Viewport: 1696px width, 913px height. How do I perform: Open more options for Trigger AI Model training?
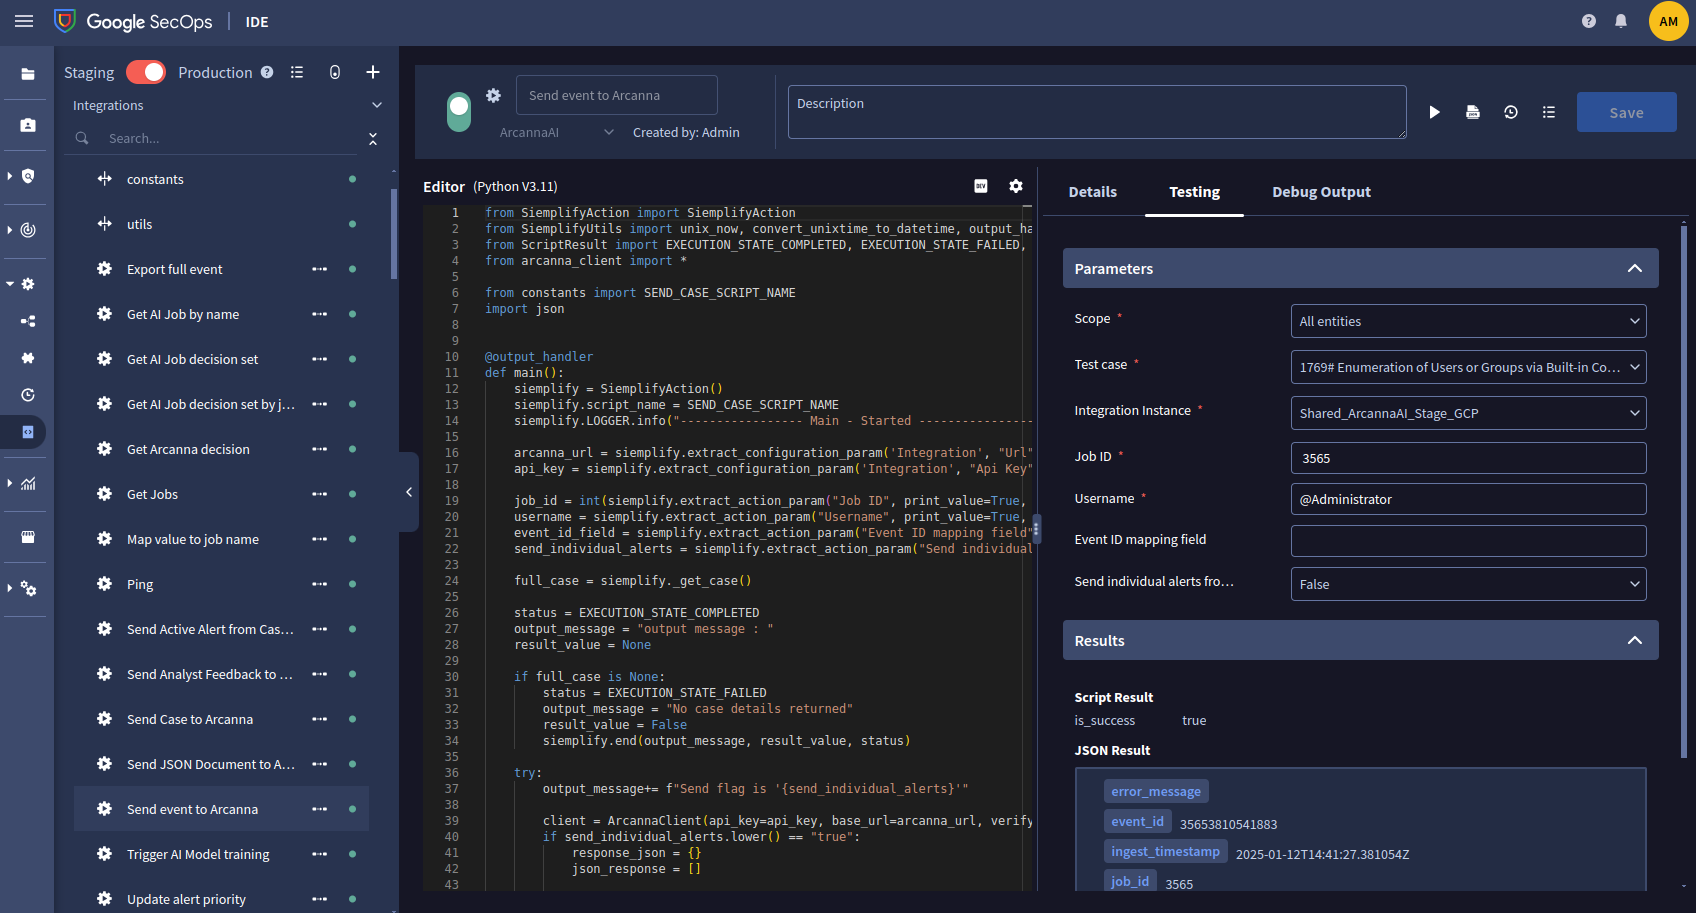320,854
